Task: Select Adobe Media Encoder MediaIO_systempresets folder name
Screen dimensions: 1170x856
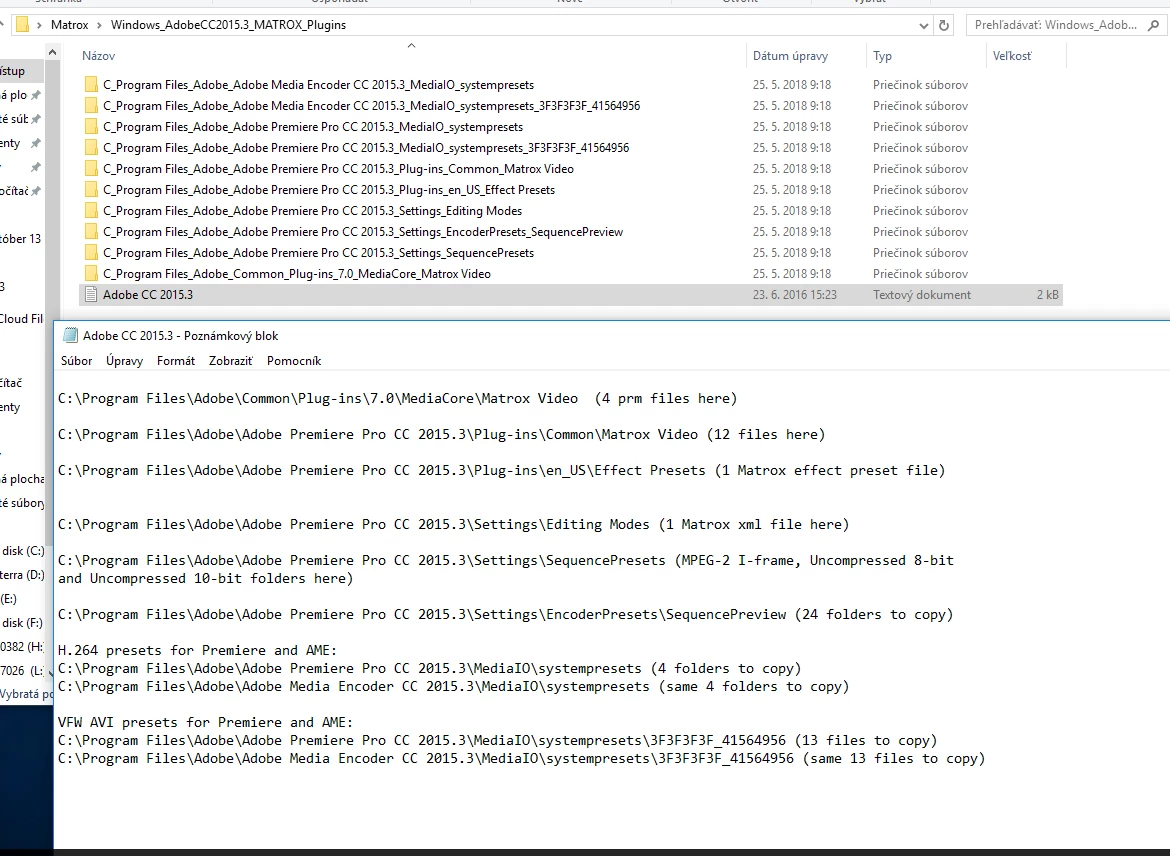Action: [x=319, y=84]
